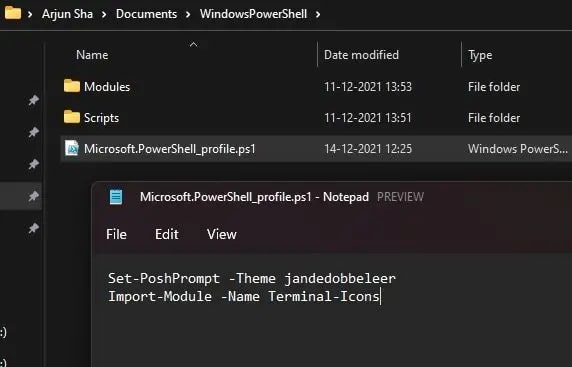Click the pin icon beside Modules row
Viewport: 572px width, 367px height.
[34, 100]
